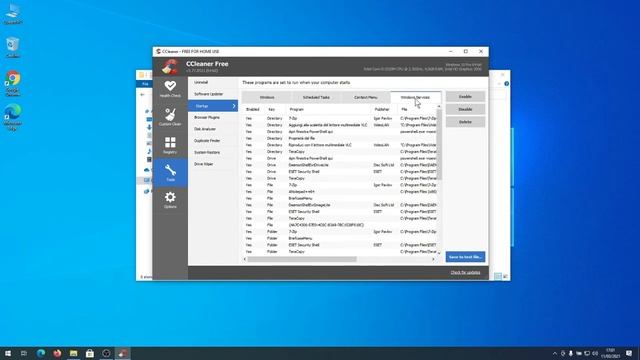Select Drive Wiper in Tools list
The width and height of the screenshot is (640, 360).
coord(213,164)
